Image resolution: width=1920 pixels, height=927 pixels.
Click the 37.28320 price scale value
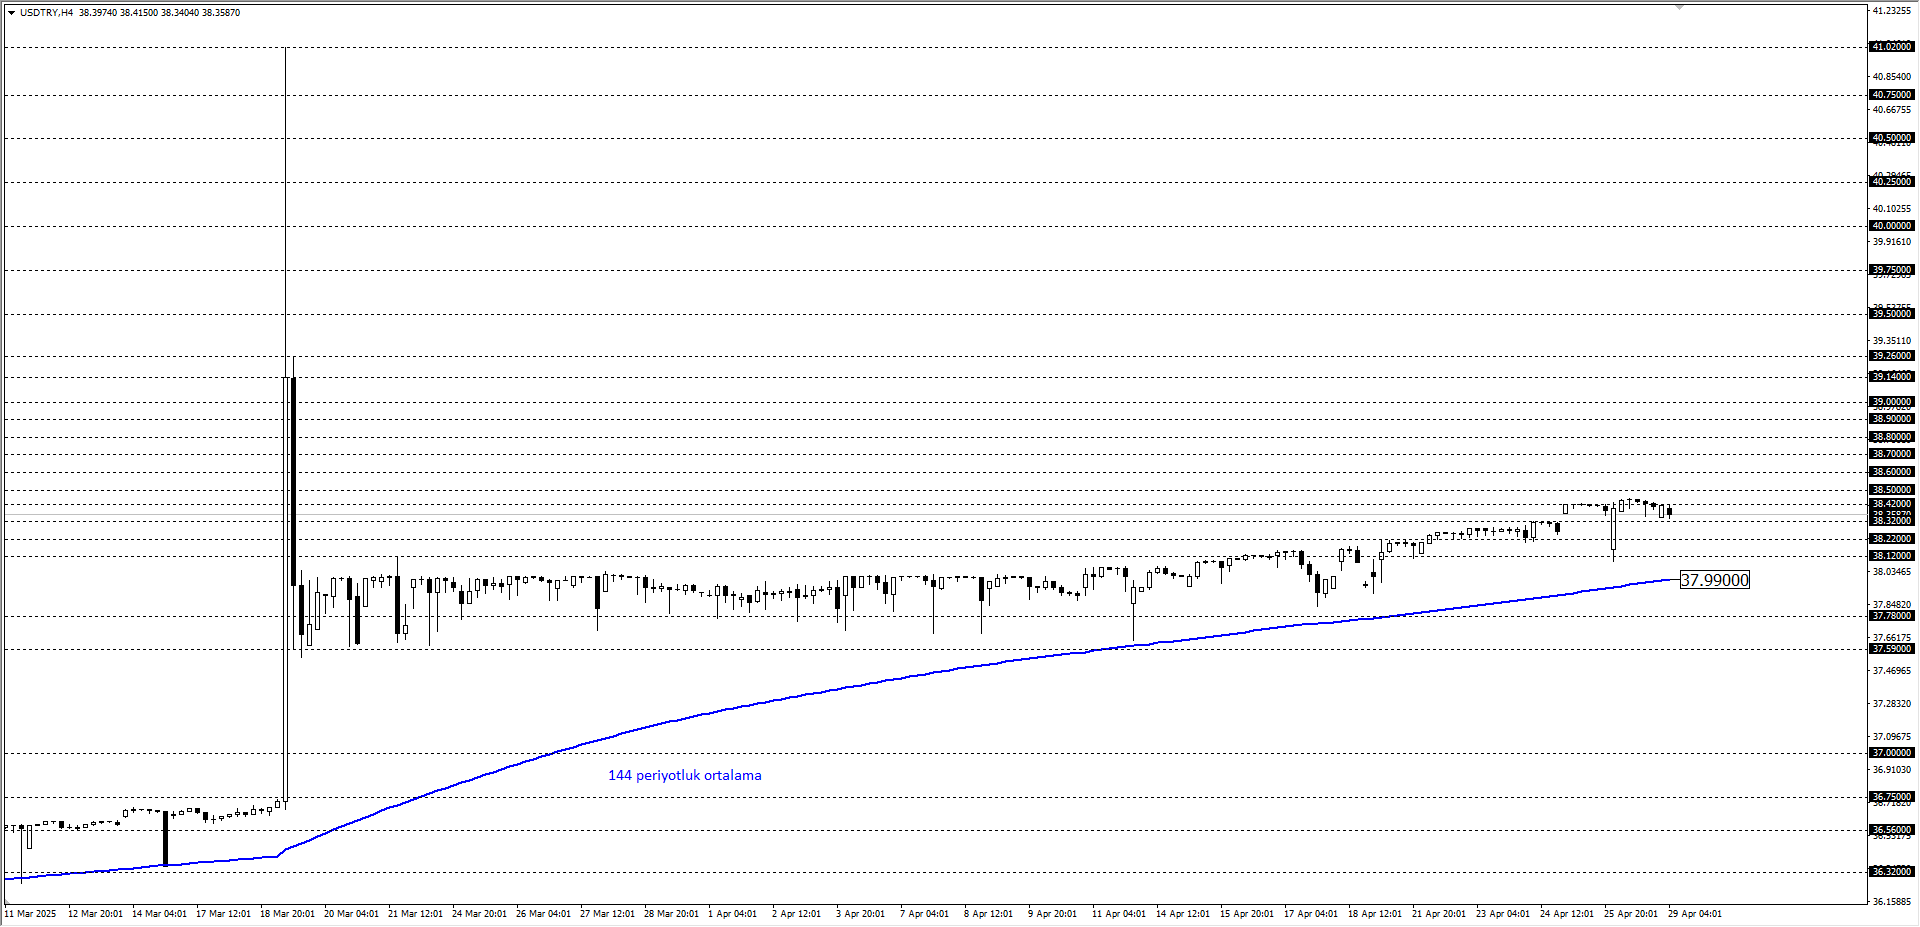coord(1891,704)
